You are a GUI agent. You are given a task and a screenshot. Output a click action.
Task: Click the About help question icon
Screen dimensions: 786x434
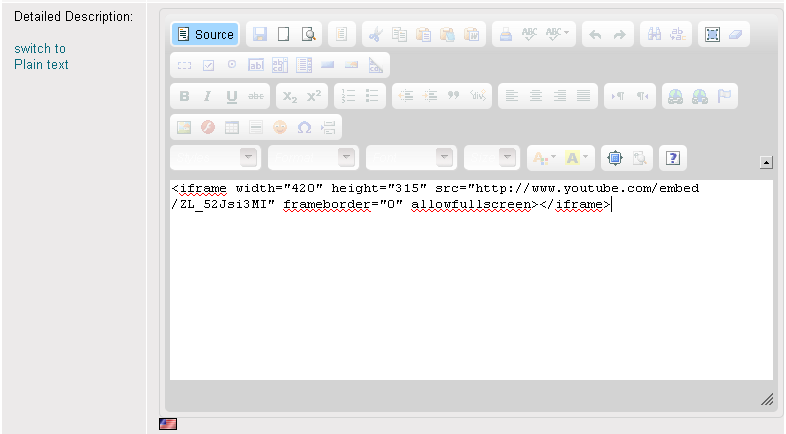[x=674, y=157]
